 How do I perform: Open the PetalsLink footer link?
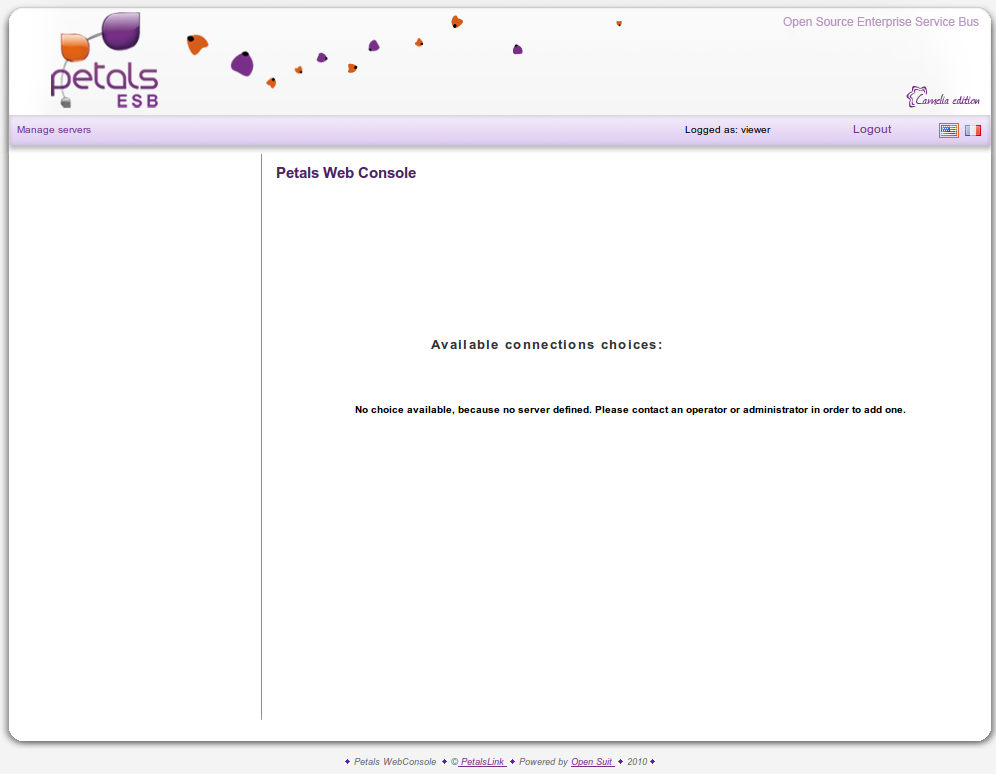482,762
